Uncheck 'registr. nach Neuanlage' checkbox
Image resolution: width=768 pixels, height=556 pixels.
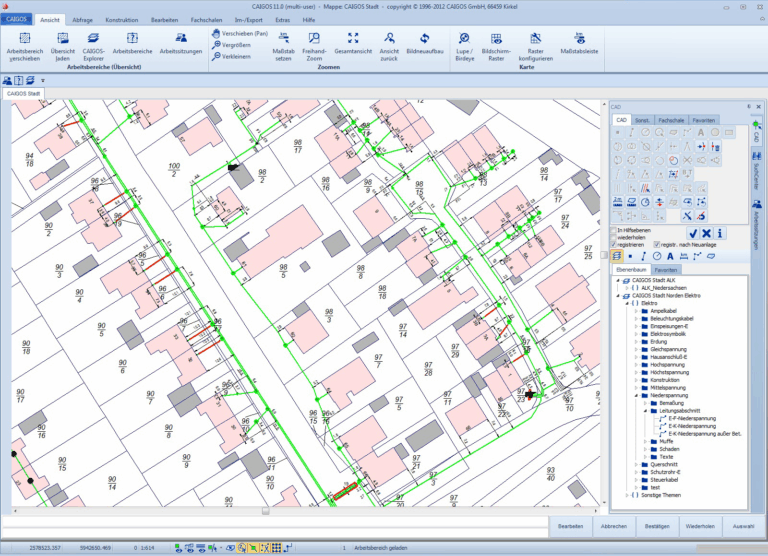click(x=657, y=244)
